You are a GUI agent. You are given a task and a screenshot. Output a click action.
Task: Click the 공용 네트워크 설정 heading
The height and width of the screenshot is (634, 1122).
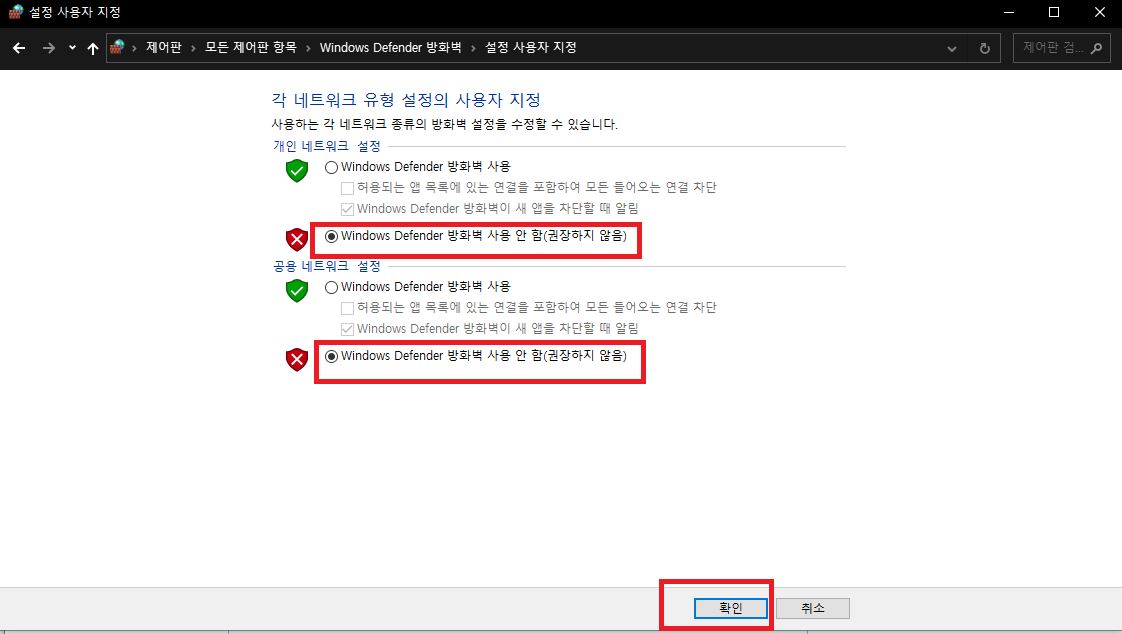pos(327,266)
